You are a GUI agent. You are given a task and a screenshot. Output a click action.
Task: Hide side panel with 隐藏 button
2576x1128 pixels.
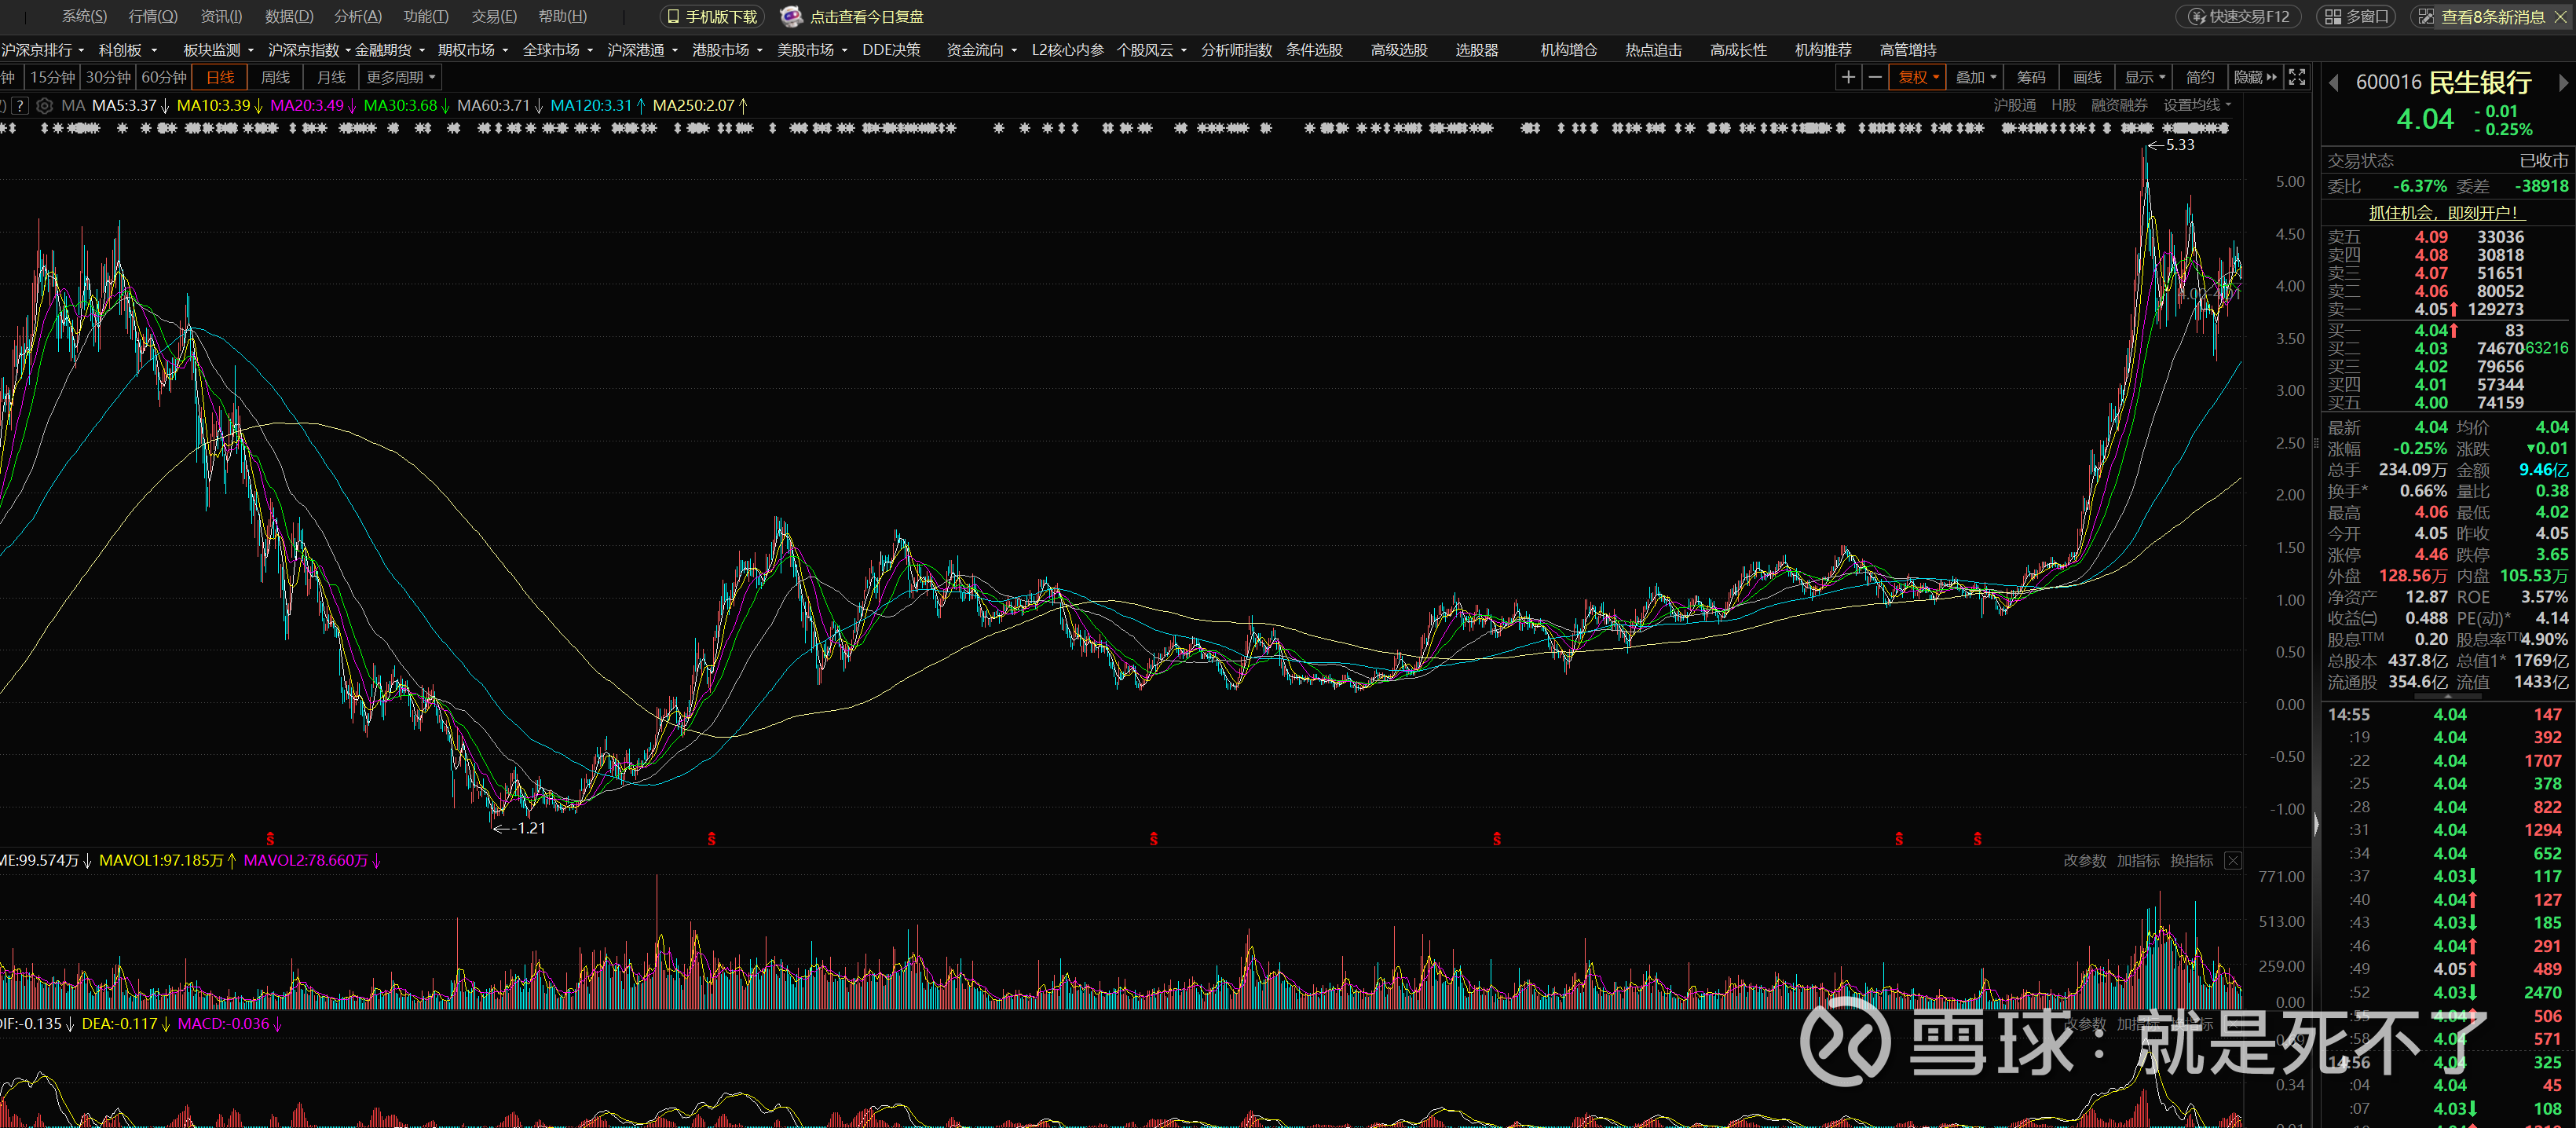point(2254,77)
